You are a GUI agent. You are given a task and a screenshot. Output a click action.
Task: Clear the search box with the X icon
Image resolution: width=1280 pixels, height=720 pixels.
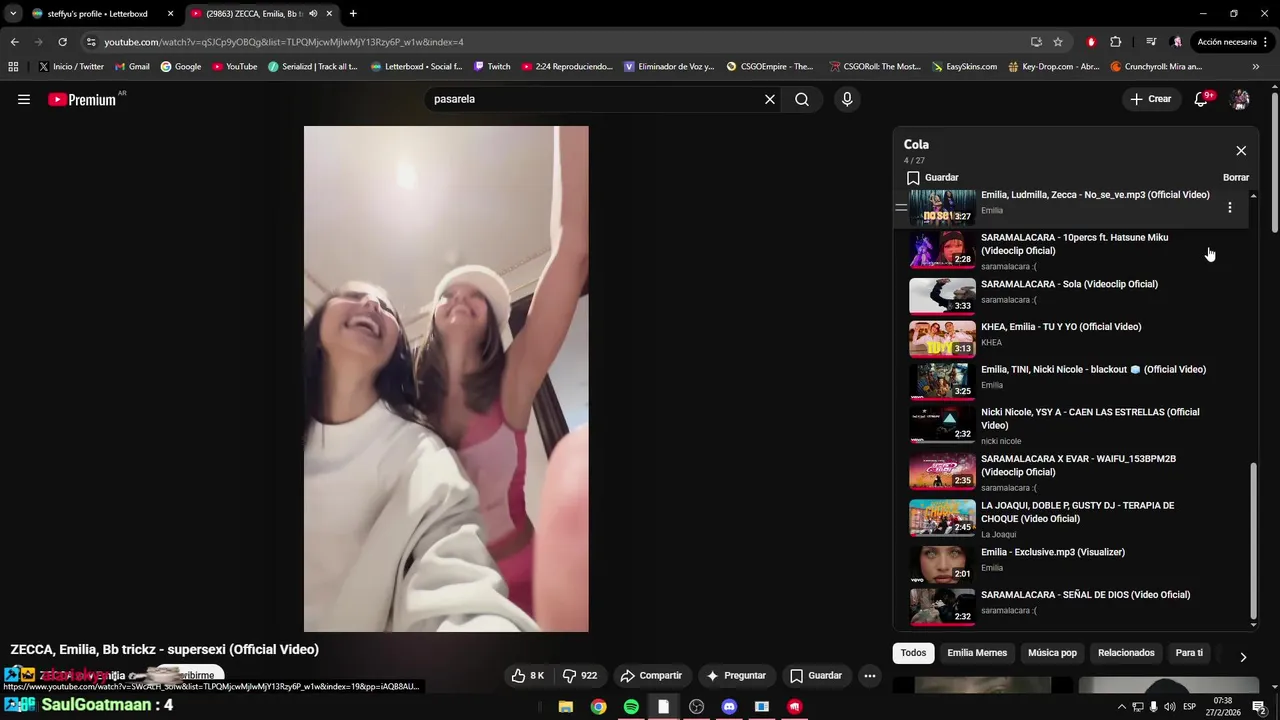[770, 99]
